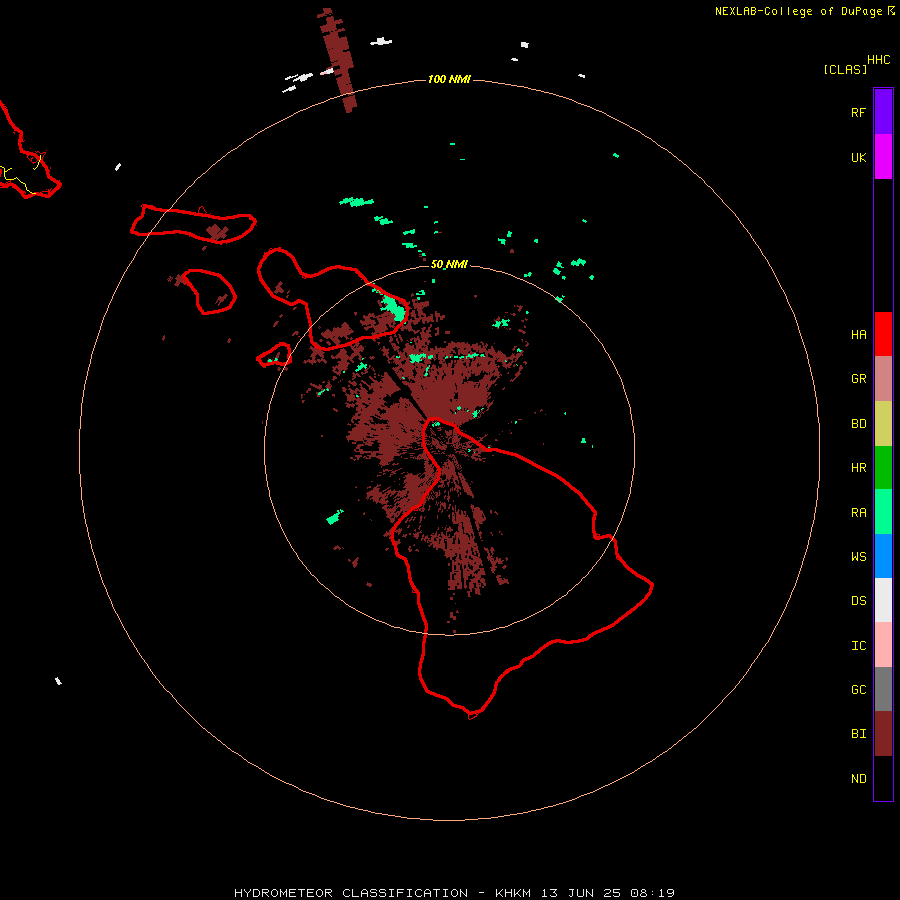Screen dimensions: 900x900
Task: Click the RF legend label
Action: (x=858, y=112)
